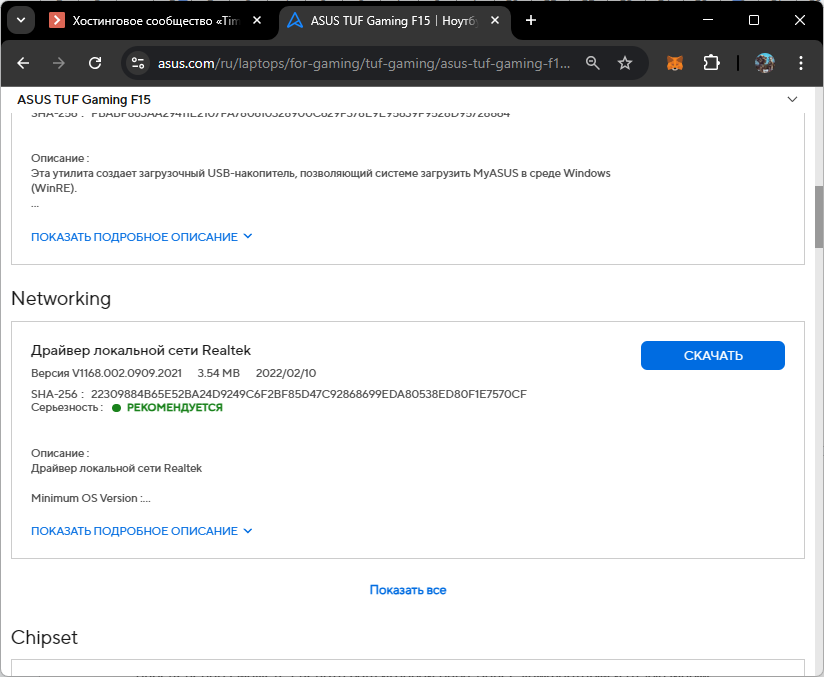Expand detailed description for the MyASUS utility
This screenshot has height=677, width=824.
142,237
